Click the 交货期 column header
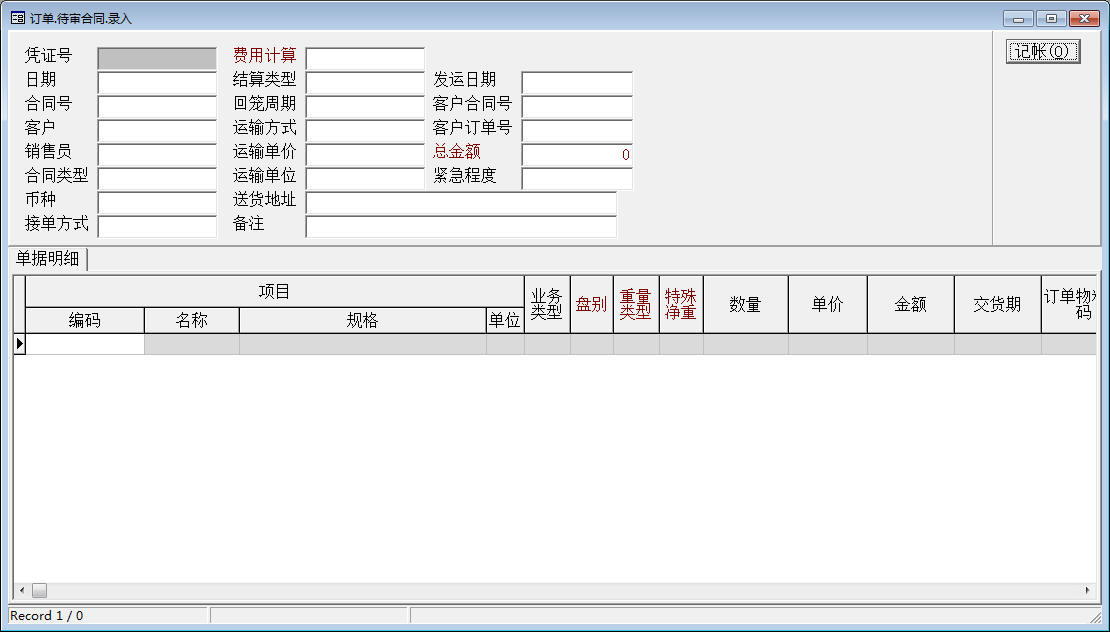The width and height of the screenshot is (1110, 632). point(997,305)
